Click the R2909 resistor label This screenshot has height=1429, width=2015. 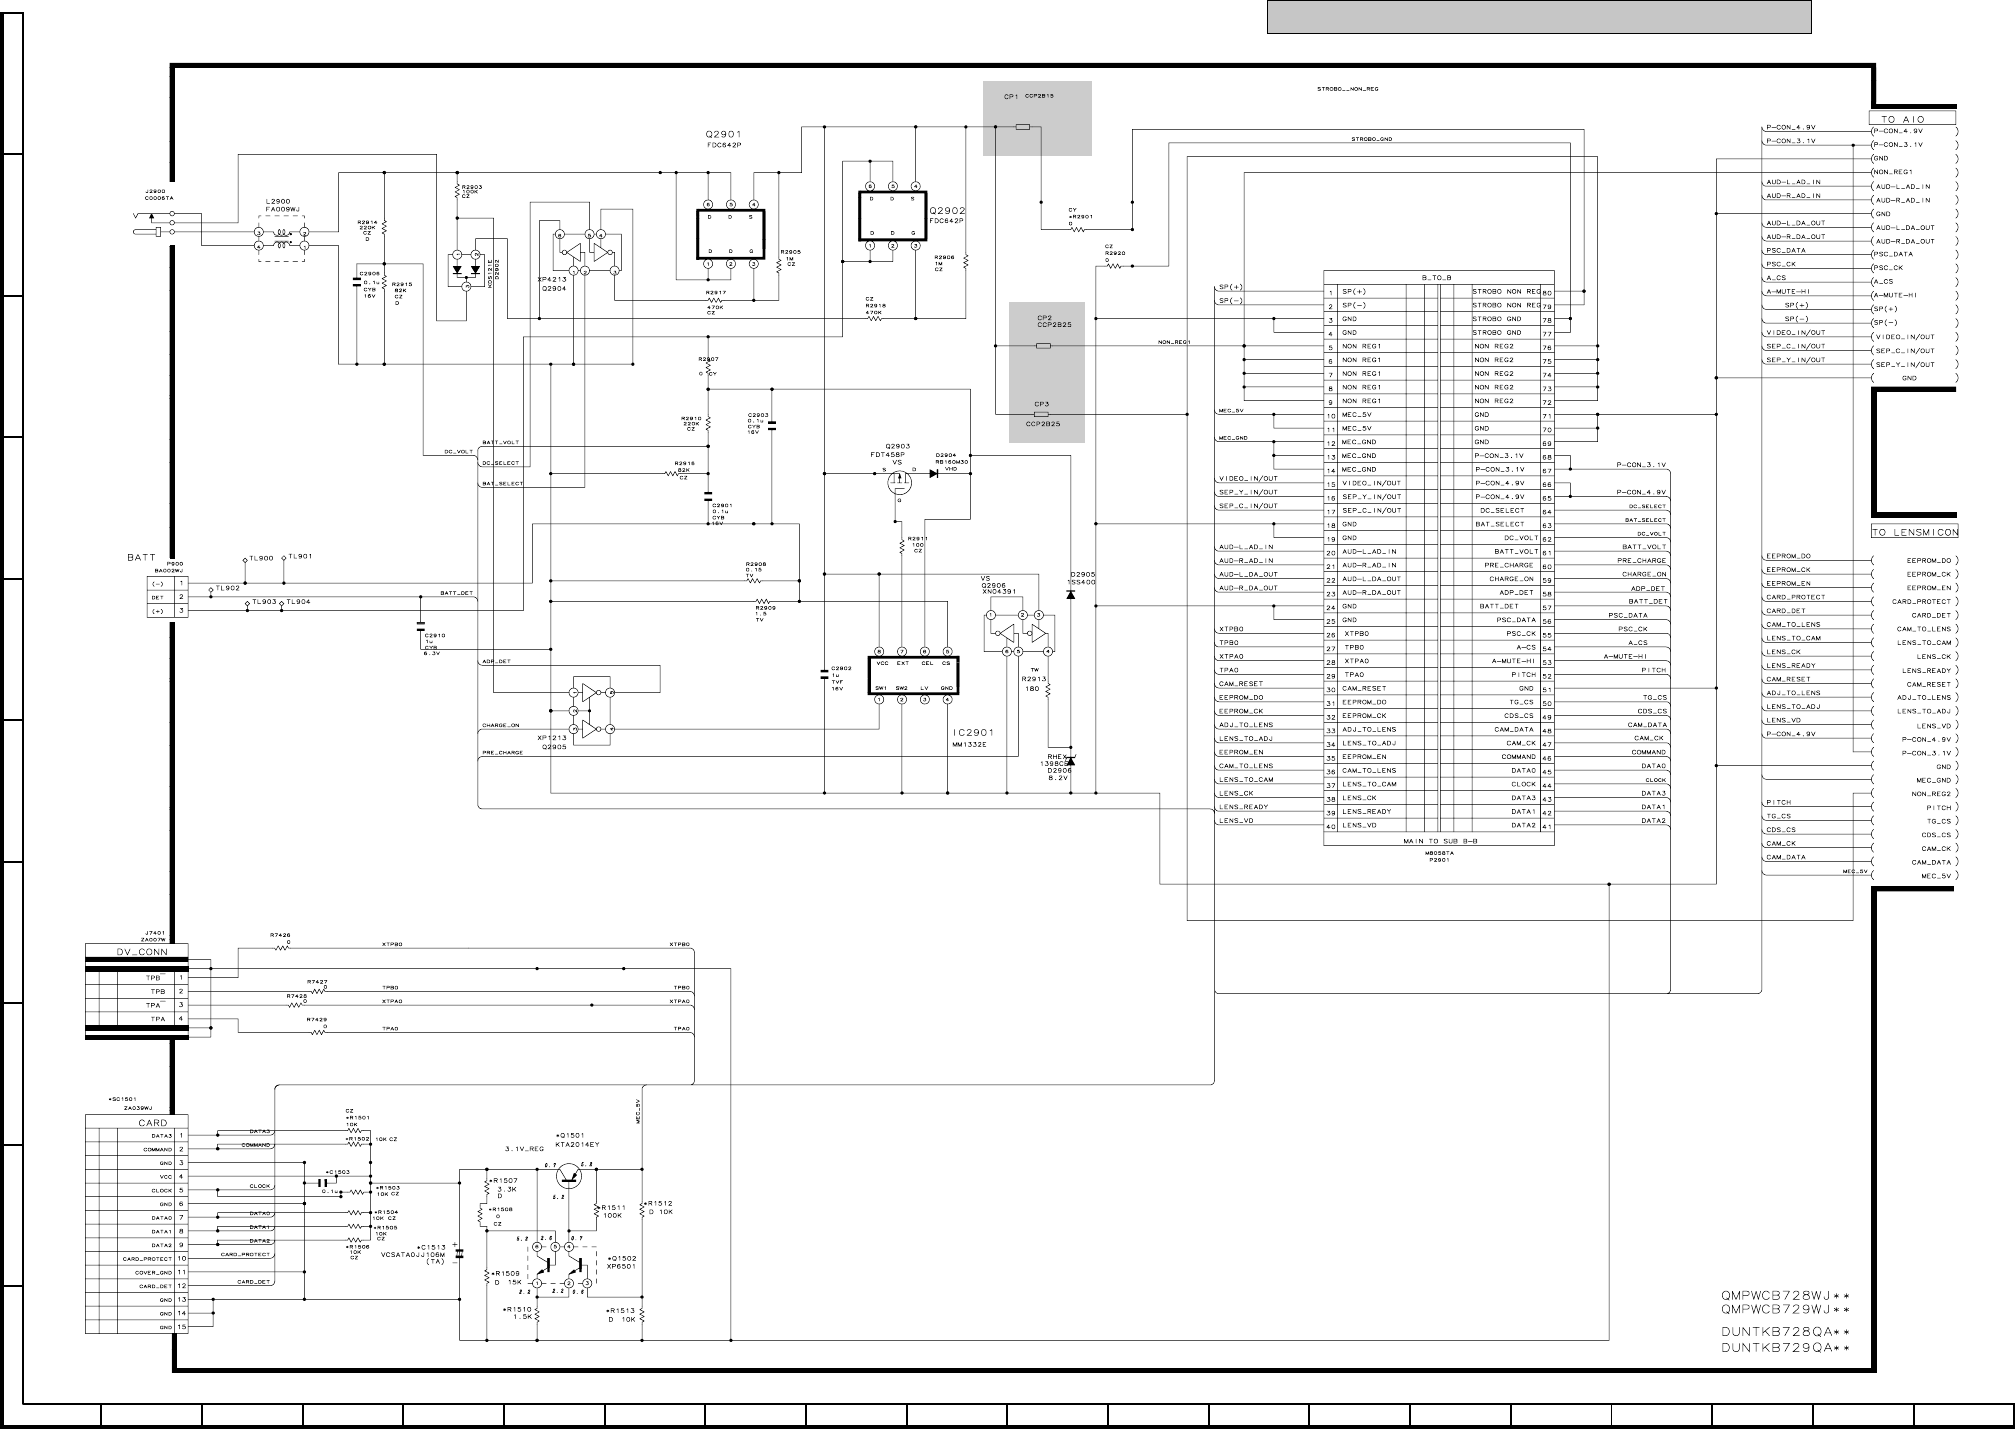[766, 613]
